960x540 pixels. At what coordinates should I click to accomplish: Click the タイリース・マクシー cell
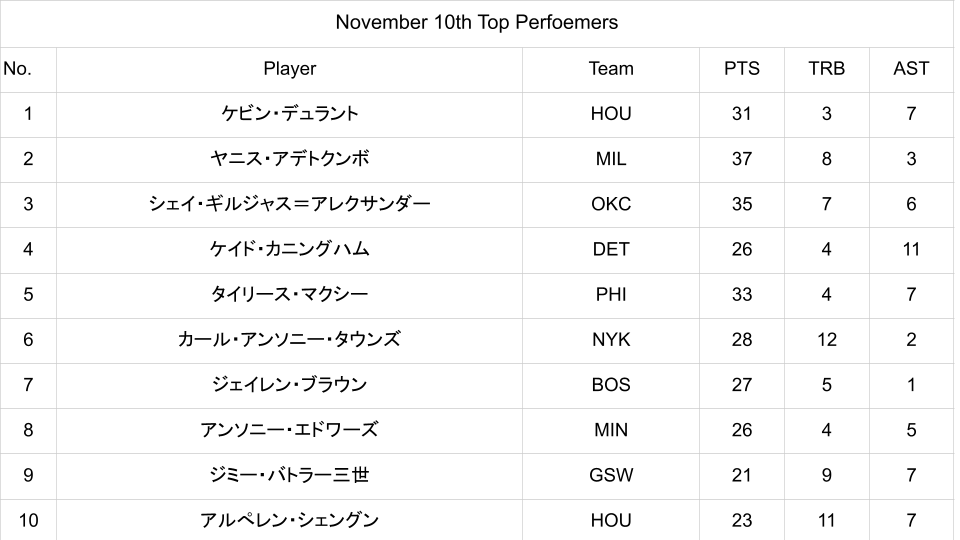290,295
